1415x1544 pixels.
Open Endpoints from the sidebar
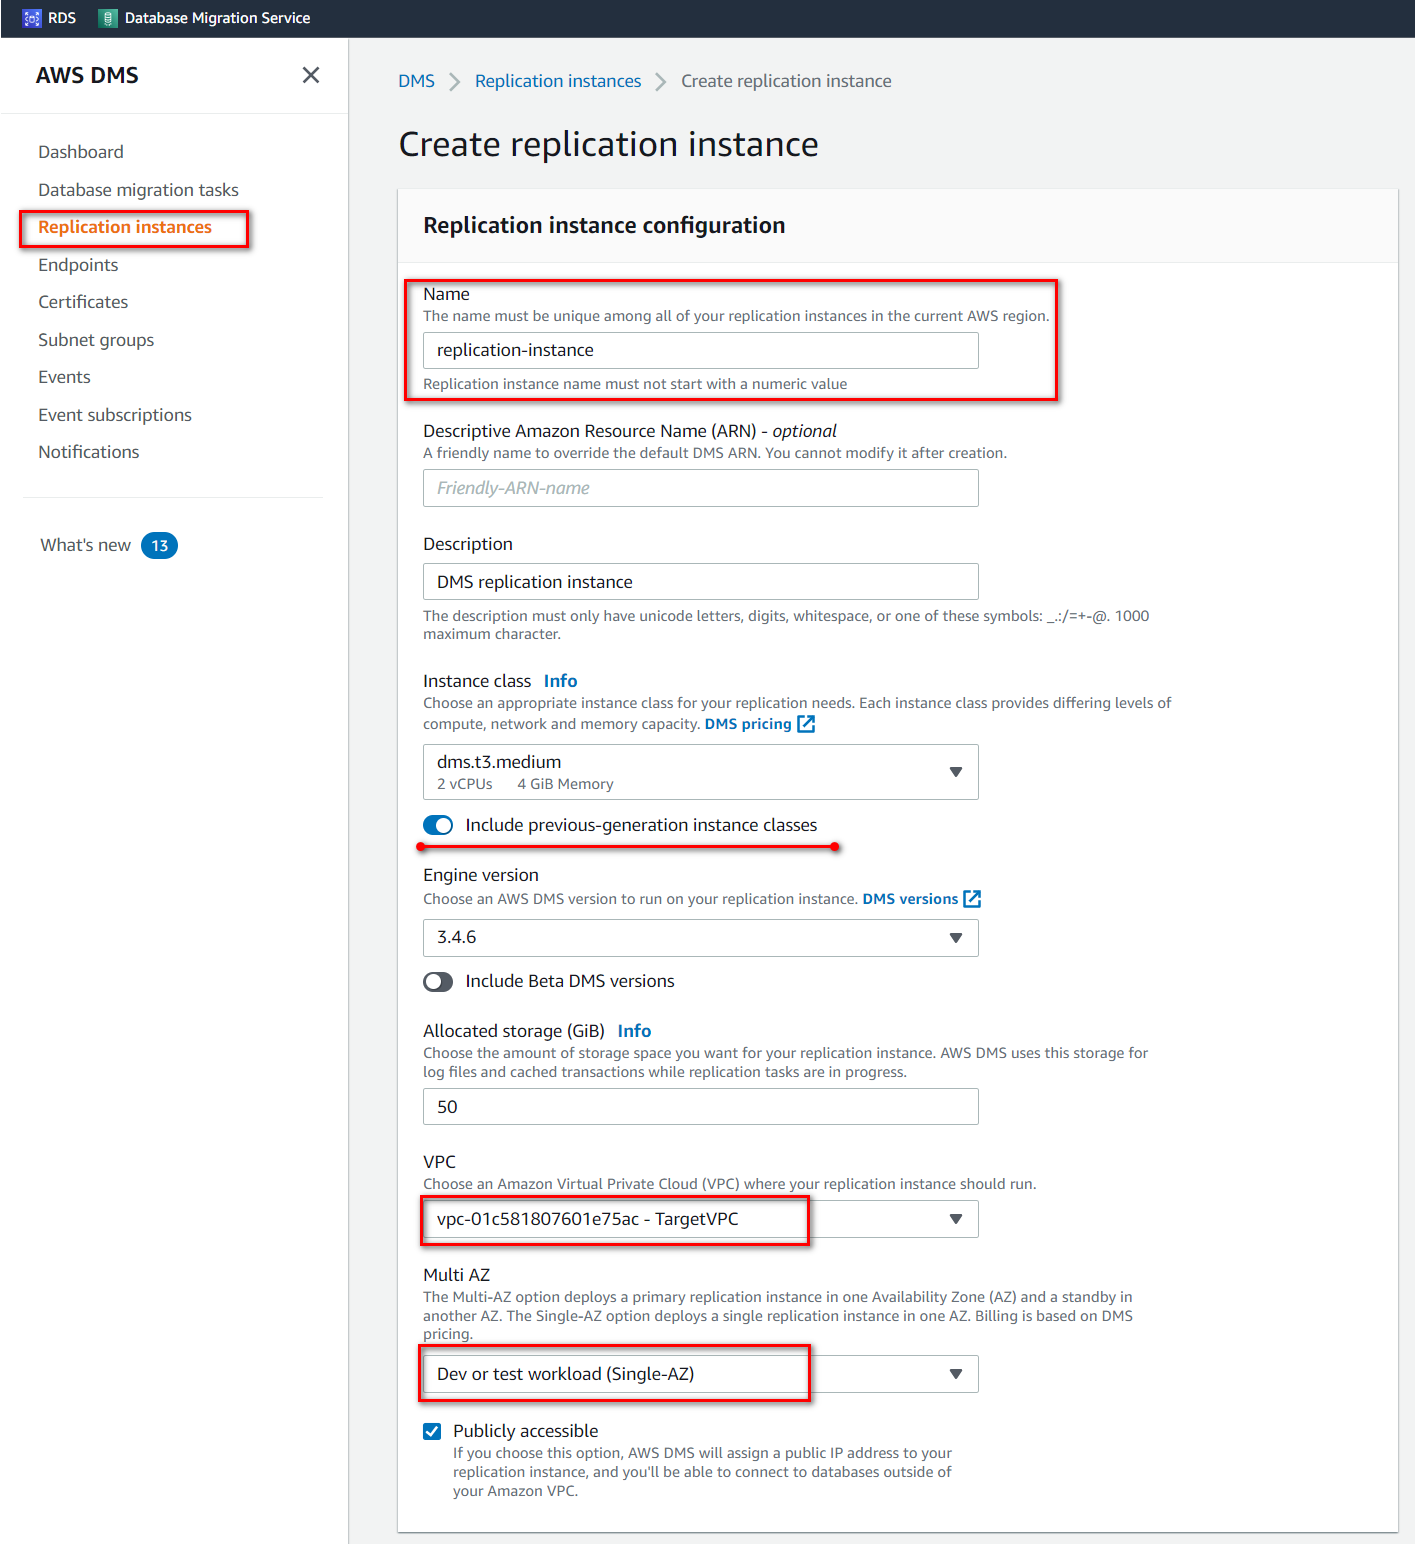click(78, 265)
